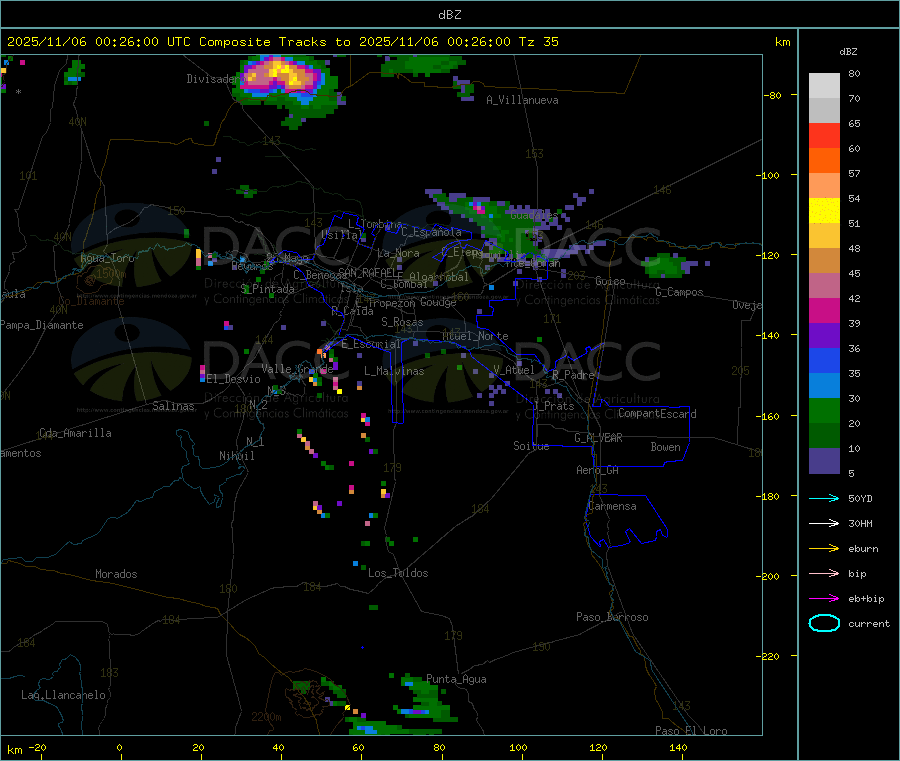
Task: Click the yellow eburn arrow legend icon
Action: pyautogui.click(x=824, y=549)
